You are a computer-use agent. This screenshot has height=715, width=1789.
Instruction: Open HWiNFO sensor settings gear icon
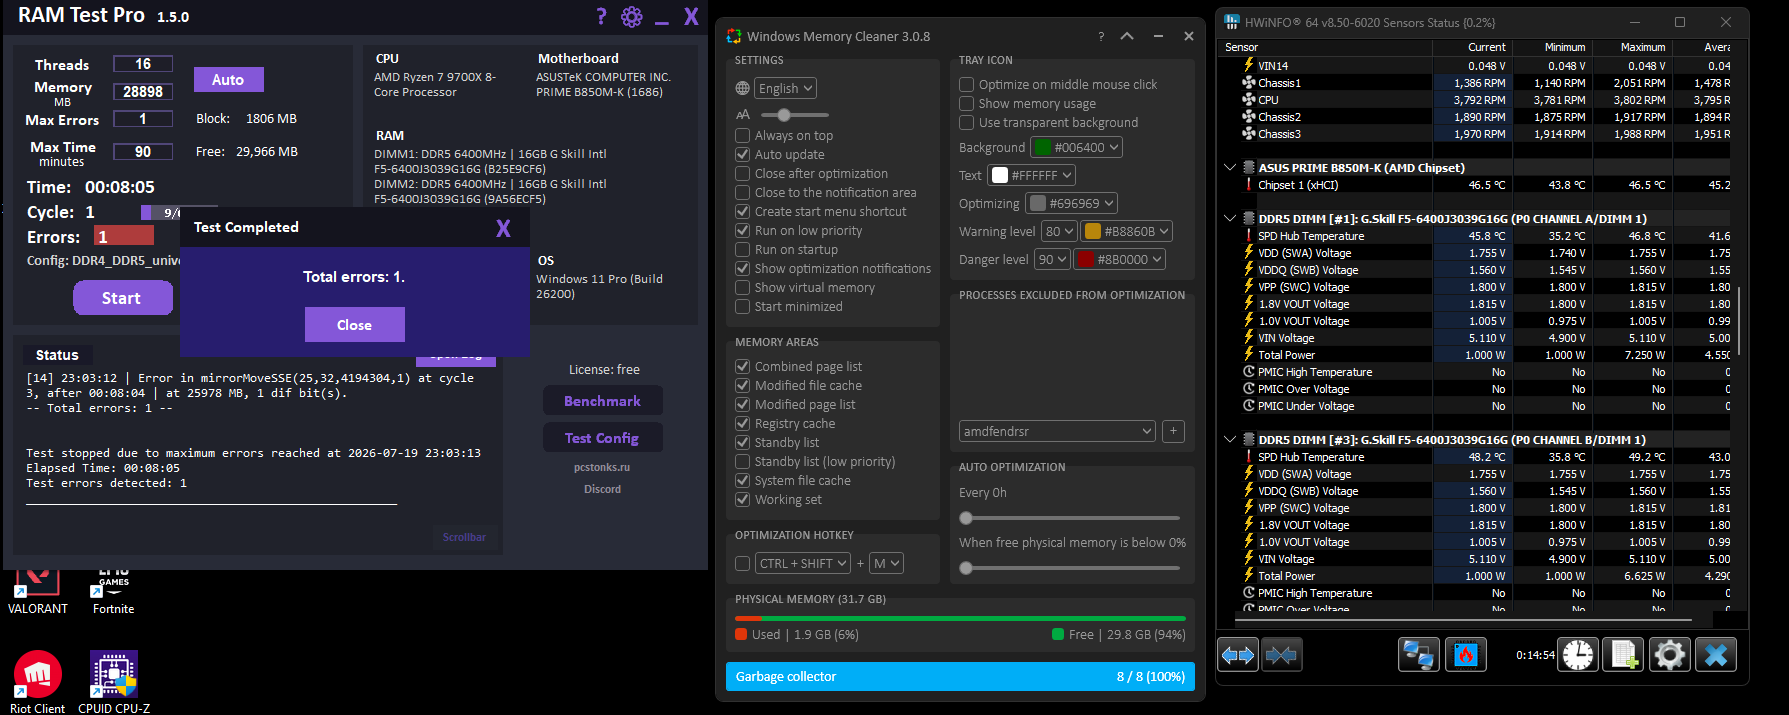tap(1670, 655)
